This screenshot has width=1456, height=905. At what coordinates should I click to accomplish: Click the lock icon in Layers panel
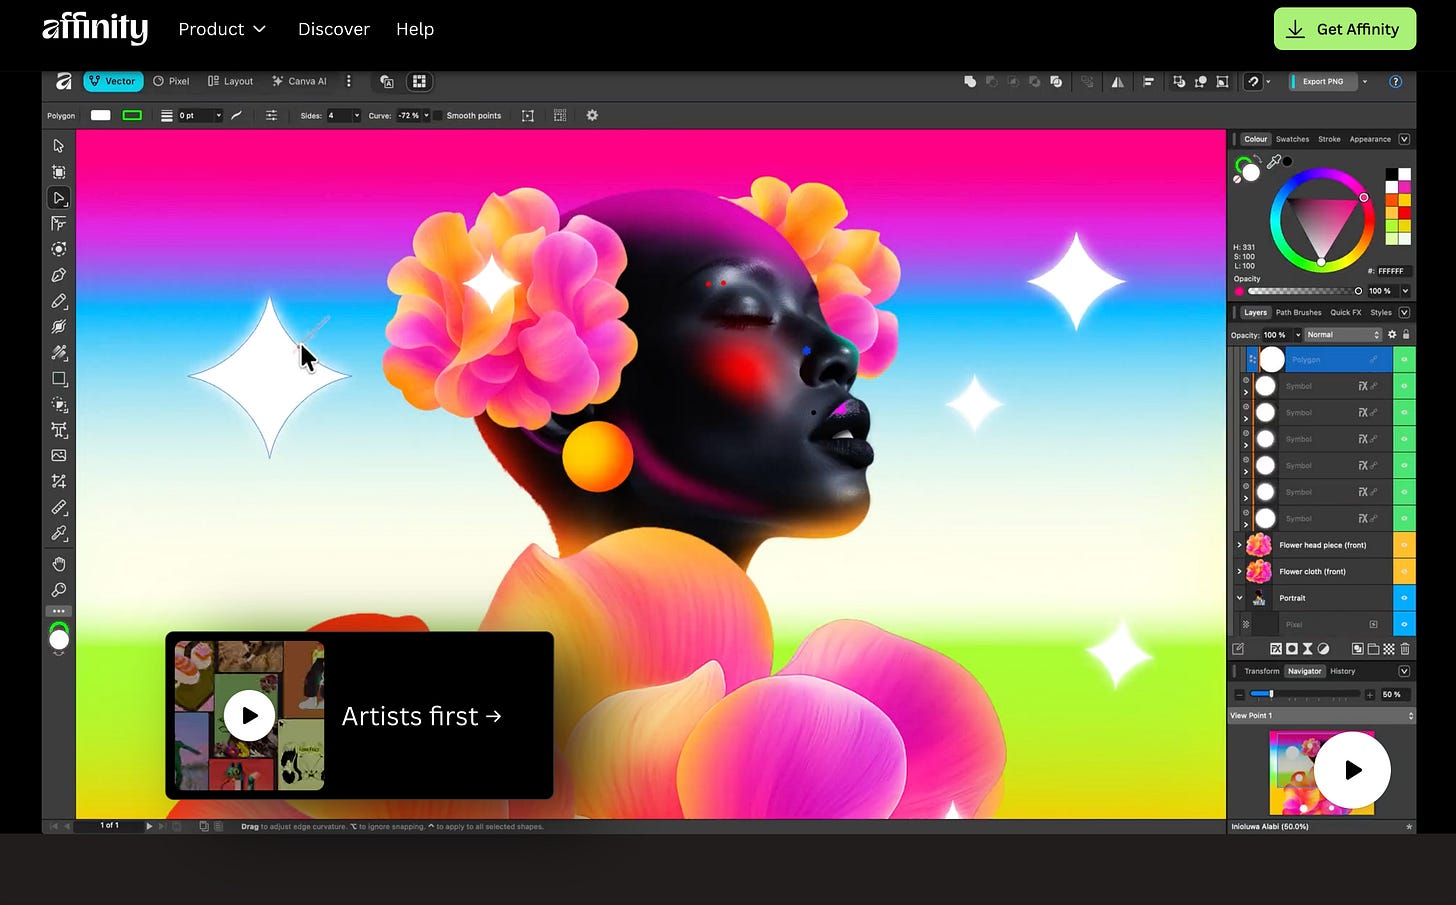[x=1406, y=335]
